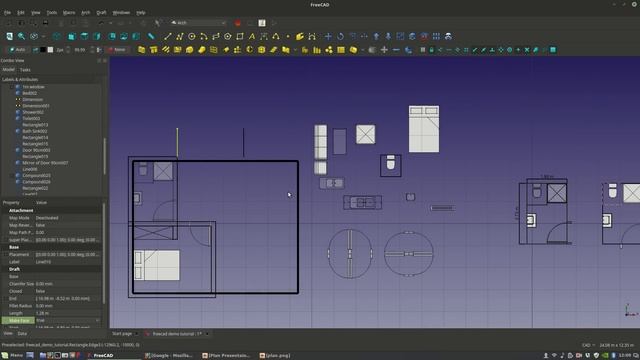Click the Draft Rotate tool
The image size is (640, 360).
point(340,36)
